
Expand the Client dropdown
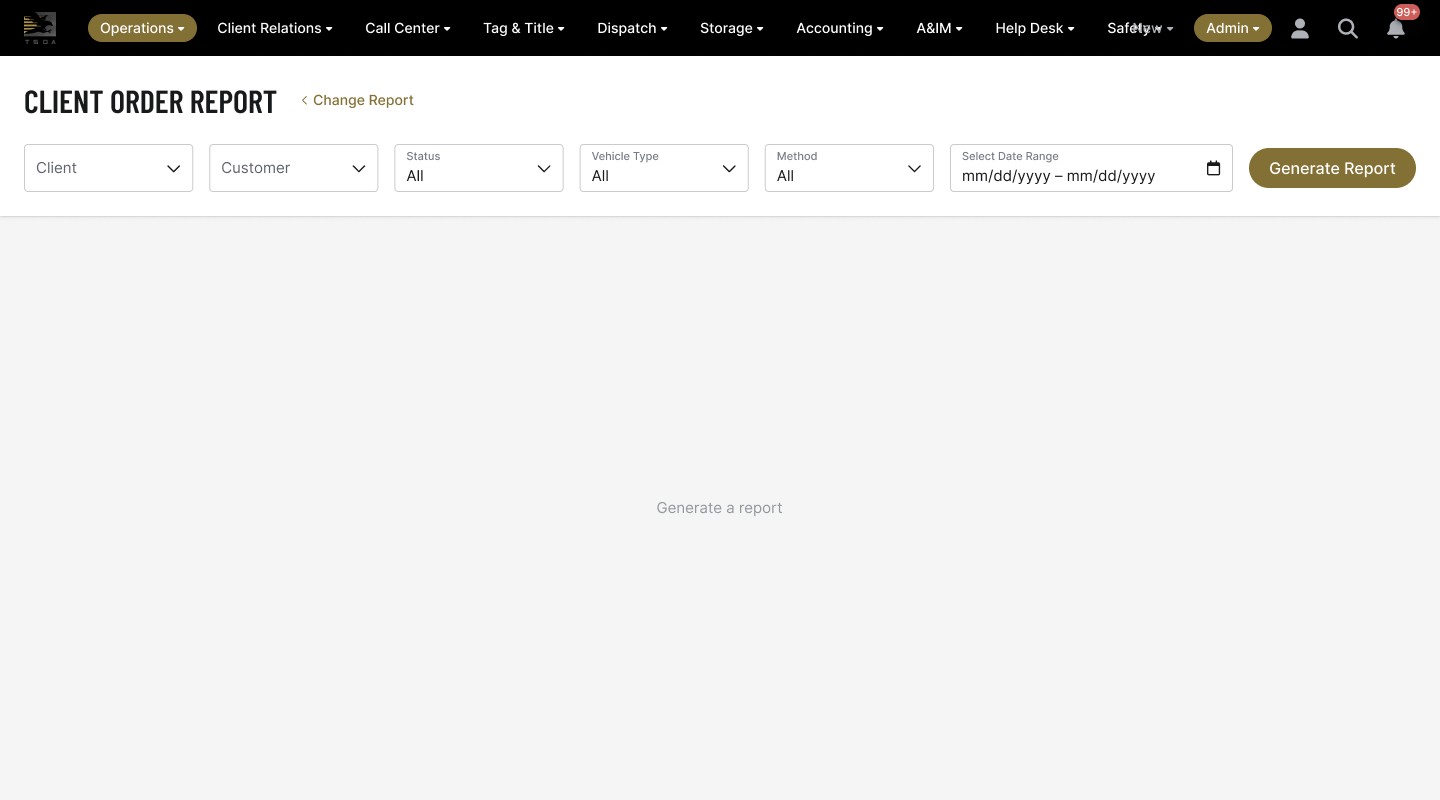click(x=108, y=168)
